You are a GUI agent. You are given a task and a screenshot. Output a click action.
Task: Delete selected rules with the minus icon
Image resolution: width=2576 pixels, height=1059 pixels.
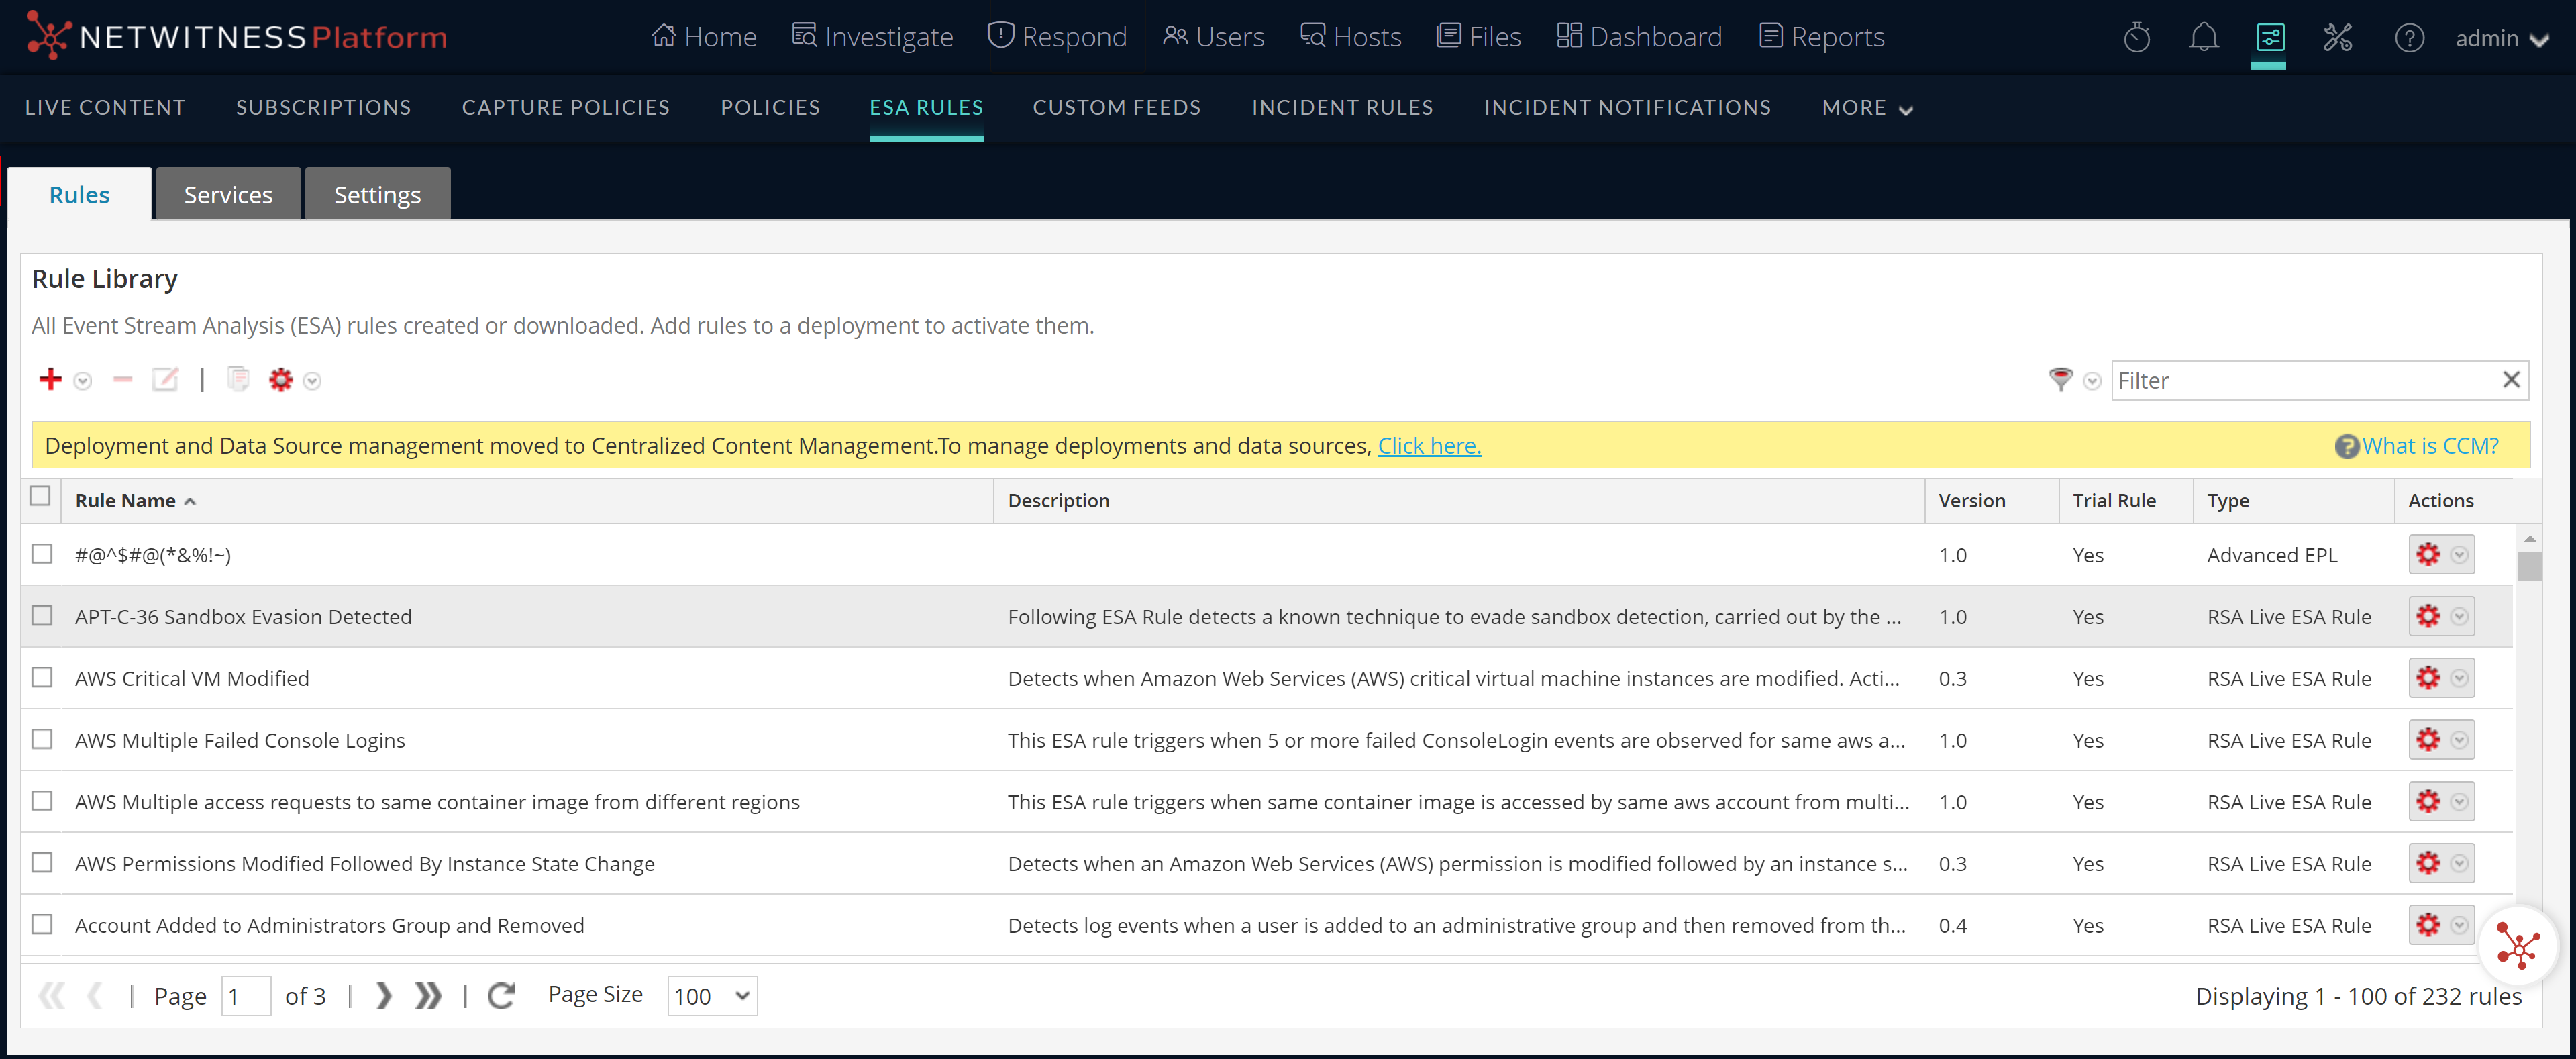[x=122, y=380]
